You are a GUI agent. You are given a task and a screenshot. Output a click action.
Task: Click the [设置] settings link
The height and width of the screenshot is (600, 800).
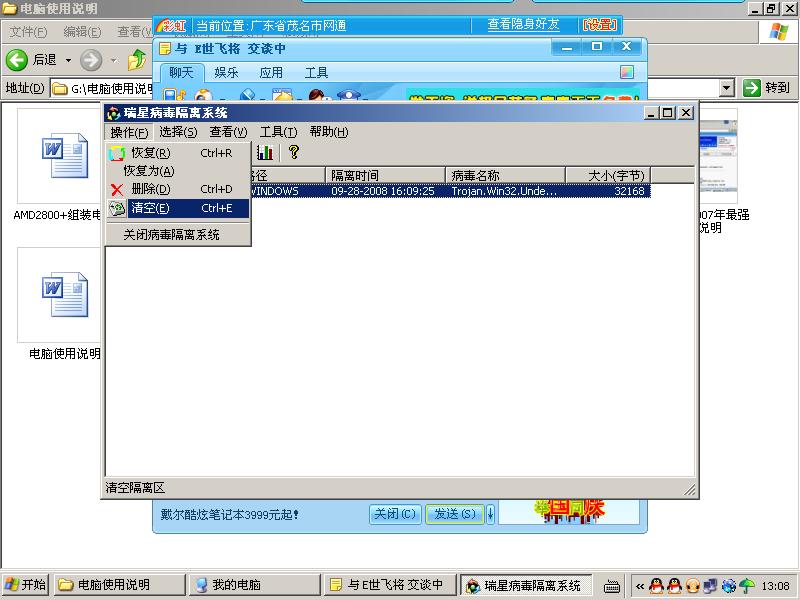(599, 24)
